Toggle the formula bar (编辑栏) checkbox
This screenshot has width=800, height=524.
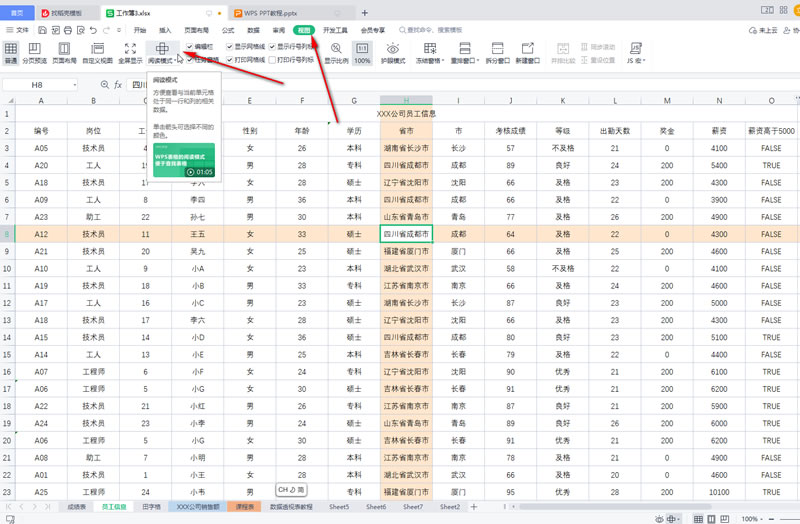click(190, 46)
